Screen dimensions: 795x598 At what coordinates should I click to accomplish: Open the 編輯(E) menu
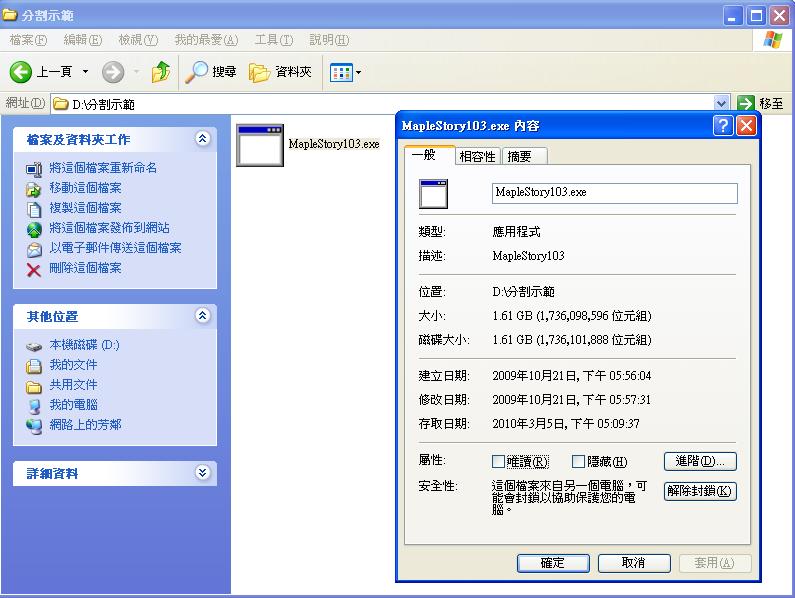pyautogui.click(x=83, y=40)
